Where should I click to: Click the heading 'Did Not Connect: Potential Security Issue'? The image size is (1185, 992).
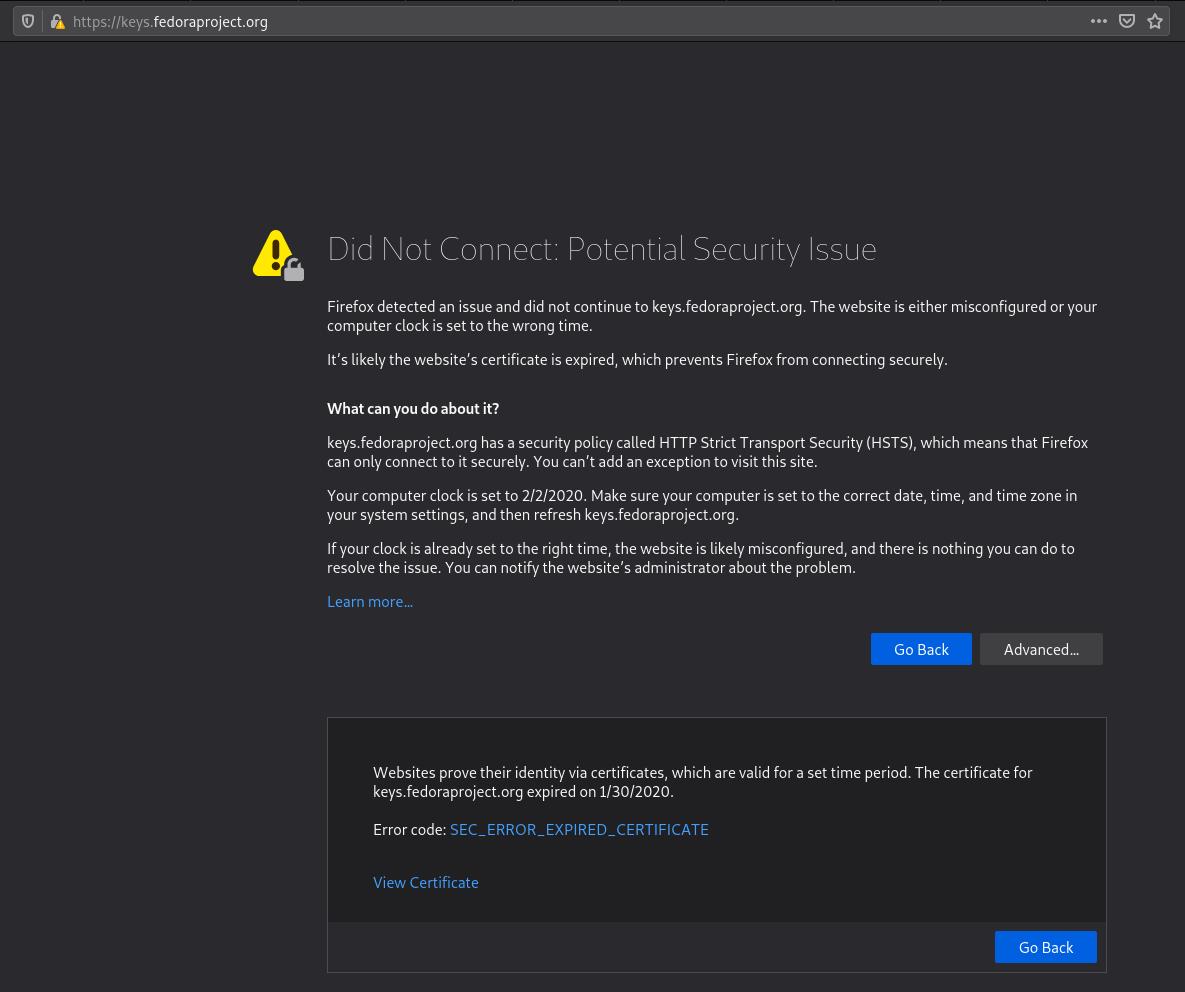click(x=602, y=249)
